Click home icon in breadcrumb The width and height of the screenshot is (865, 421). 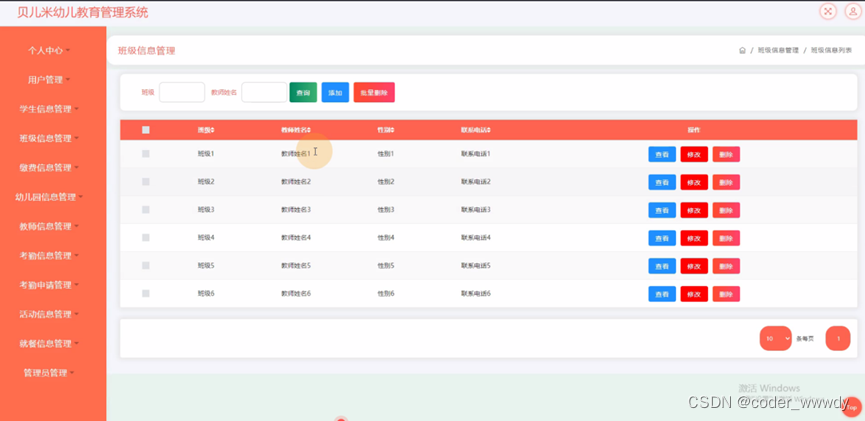point(742,50)
